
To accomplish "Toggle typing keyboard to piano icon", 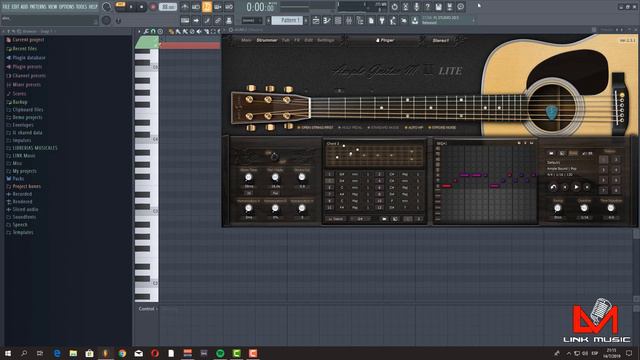I will pyautogui.click(x=185, y=20).
